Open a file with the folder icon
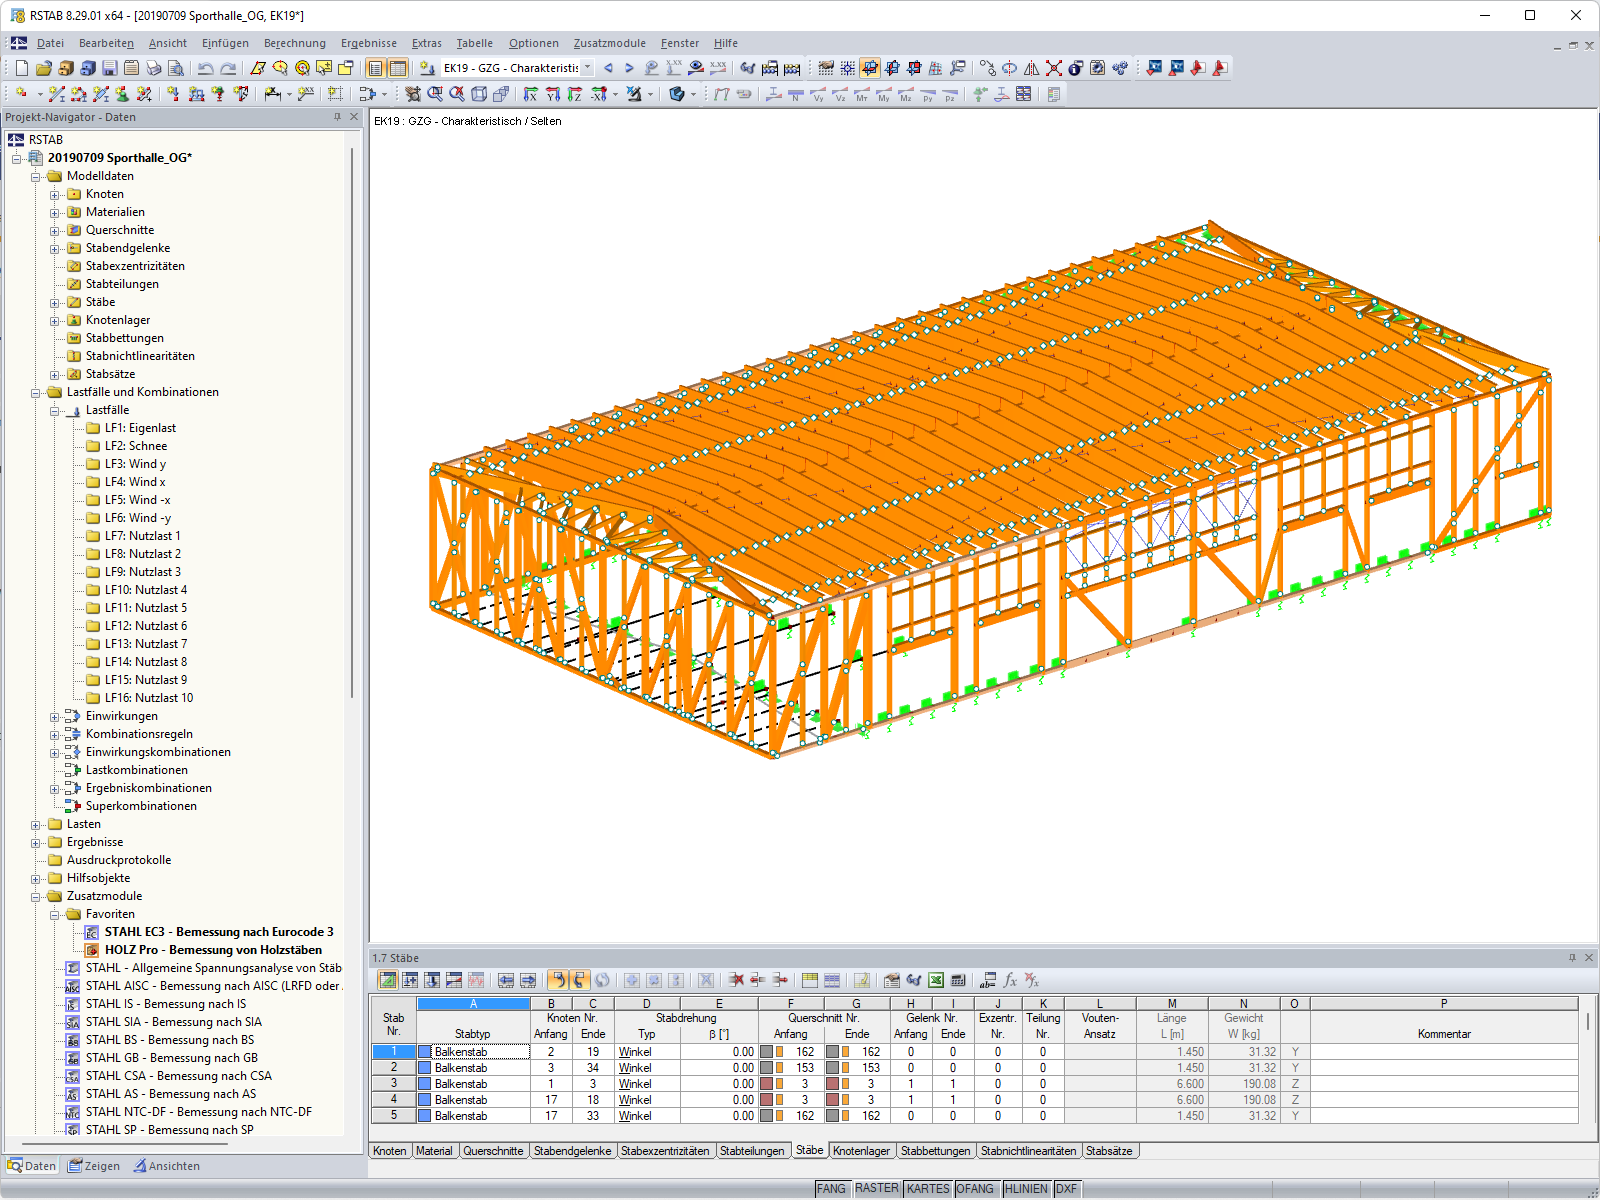This screenshot has width=1600, height=1200. (x=44, y=68)
